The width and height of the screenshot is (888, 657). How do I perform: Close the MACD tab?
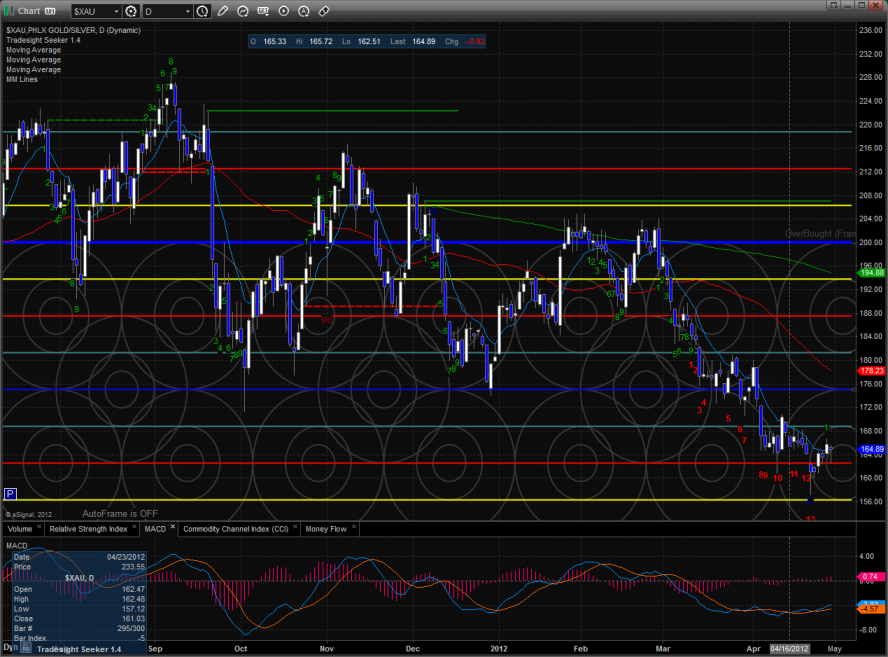[172, 528]
